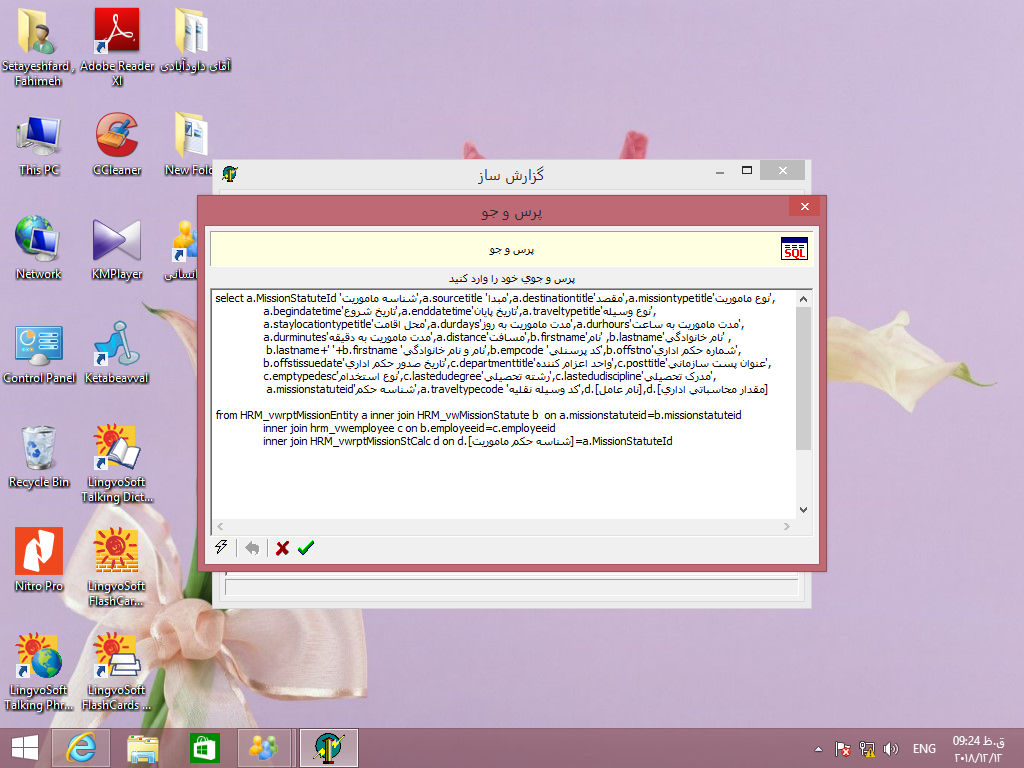Click the 'from HRM_vwrptMissionEntity' line in query
This screenshot has height=768, width=1024.
pyautogui.click(x=478, y=415)
